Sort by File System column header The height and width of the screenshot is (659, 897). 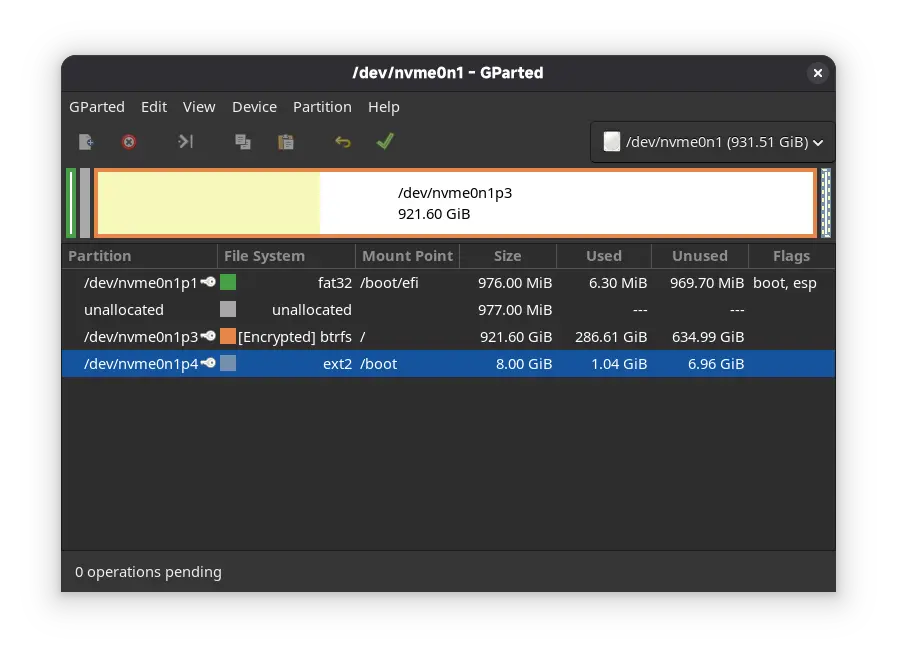point(286,256)
